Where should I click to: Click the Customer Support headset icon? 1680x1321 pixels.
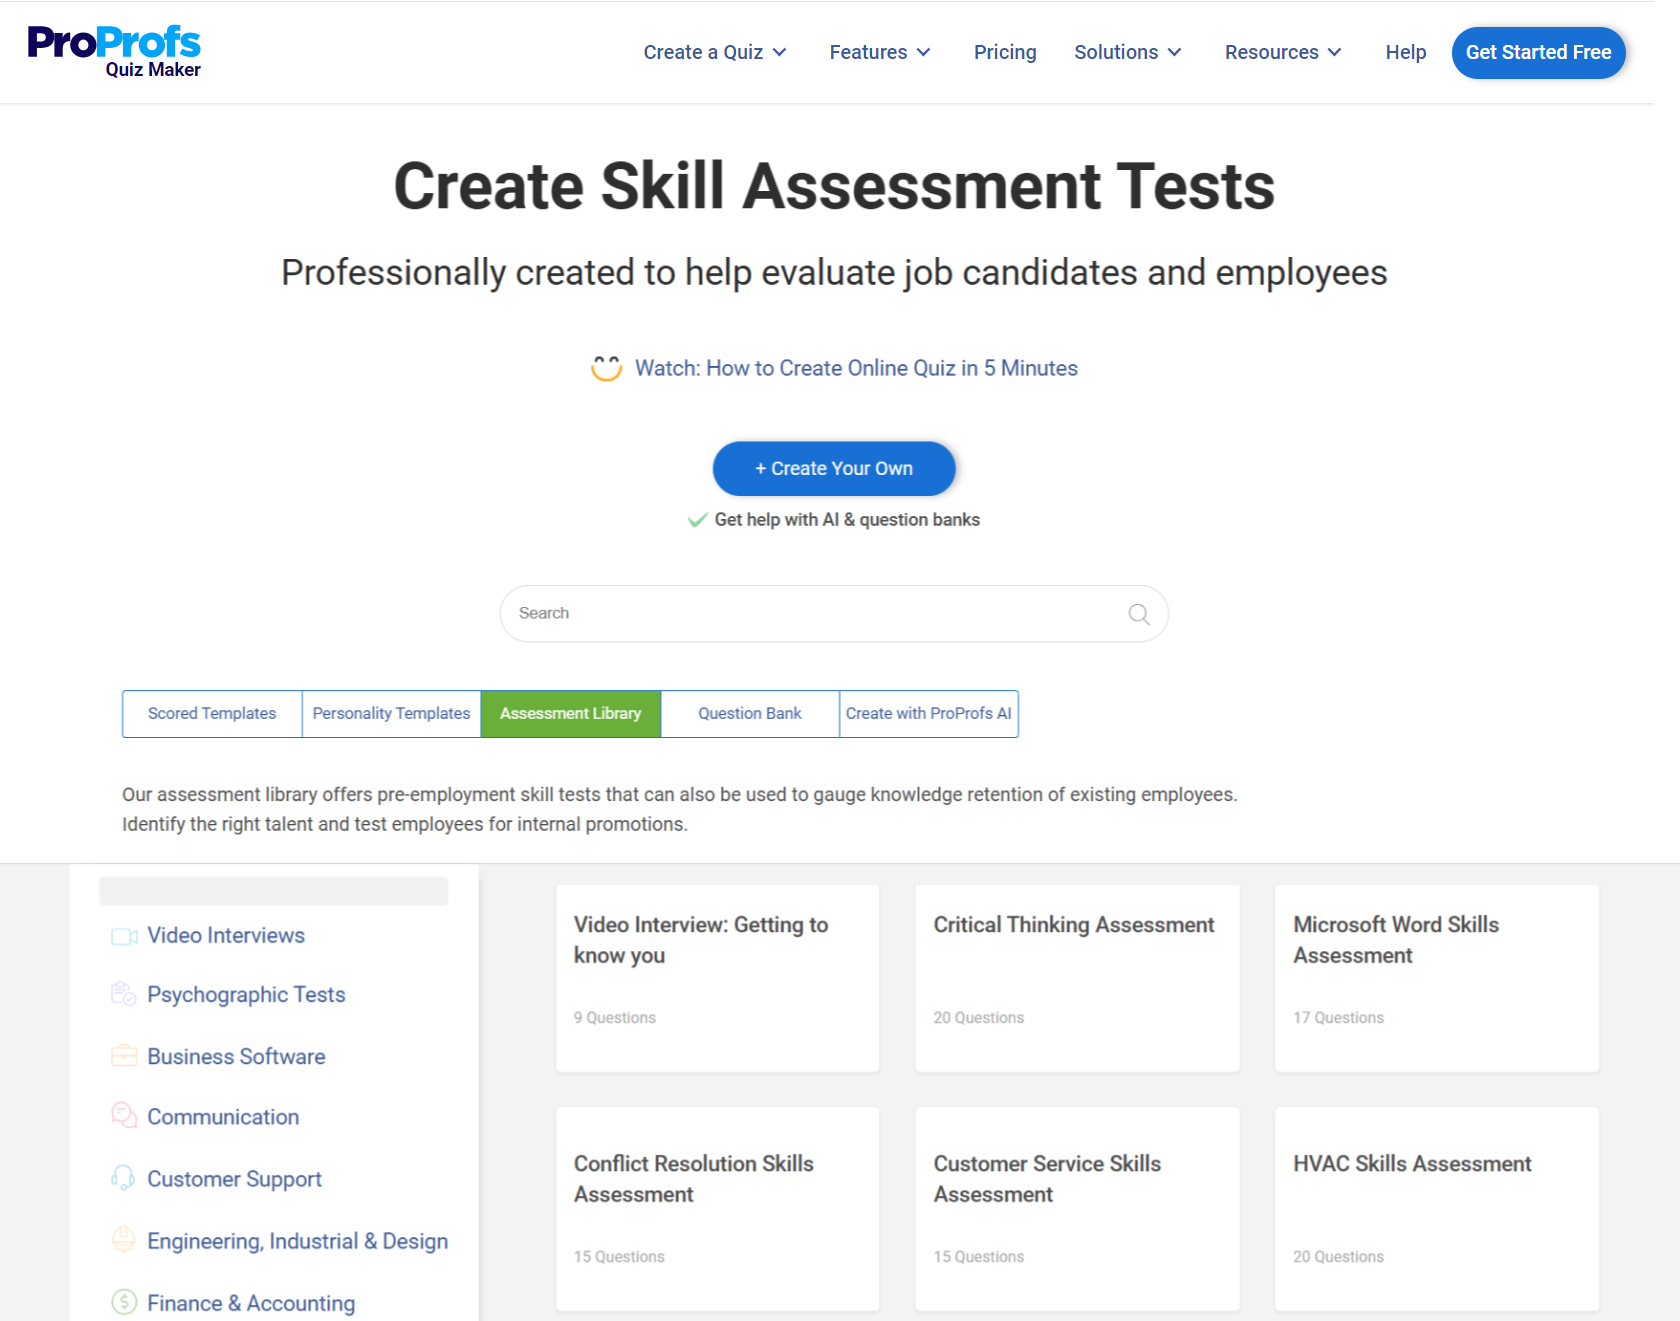click(x=124, y=1178)
